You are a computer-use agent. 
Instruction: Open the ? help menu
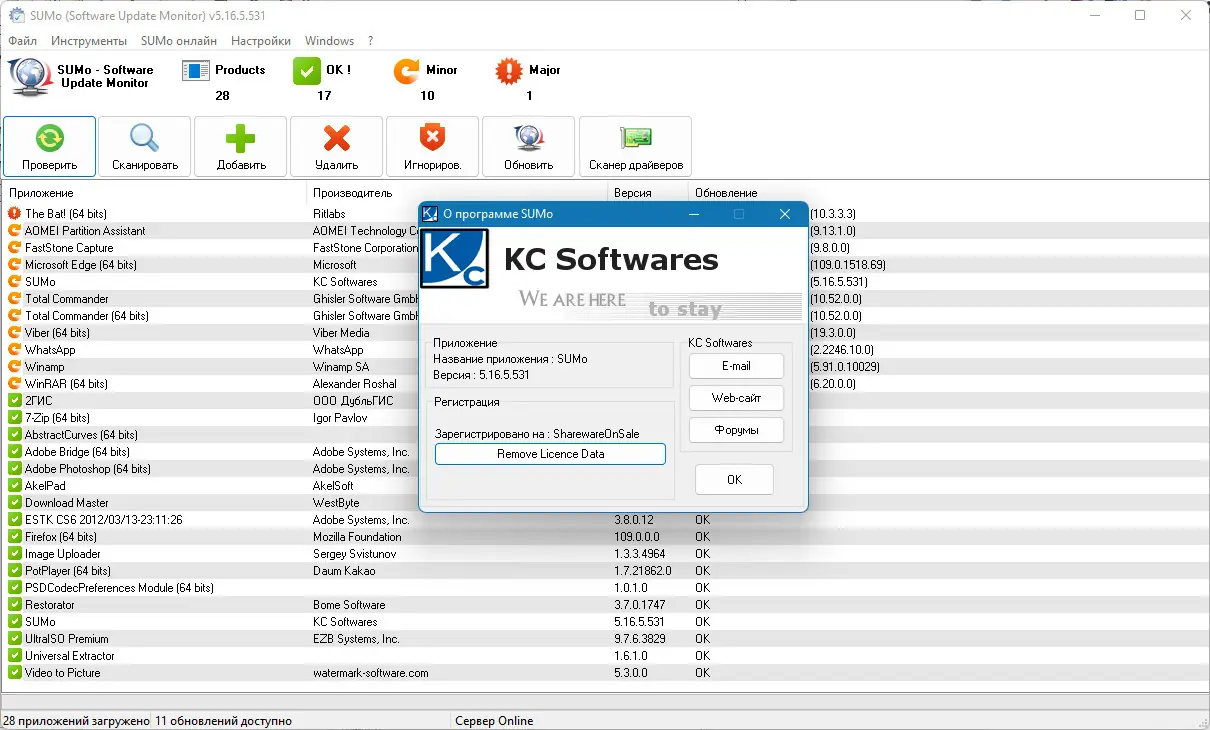tap(371, 41)
